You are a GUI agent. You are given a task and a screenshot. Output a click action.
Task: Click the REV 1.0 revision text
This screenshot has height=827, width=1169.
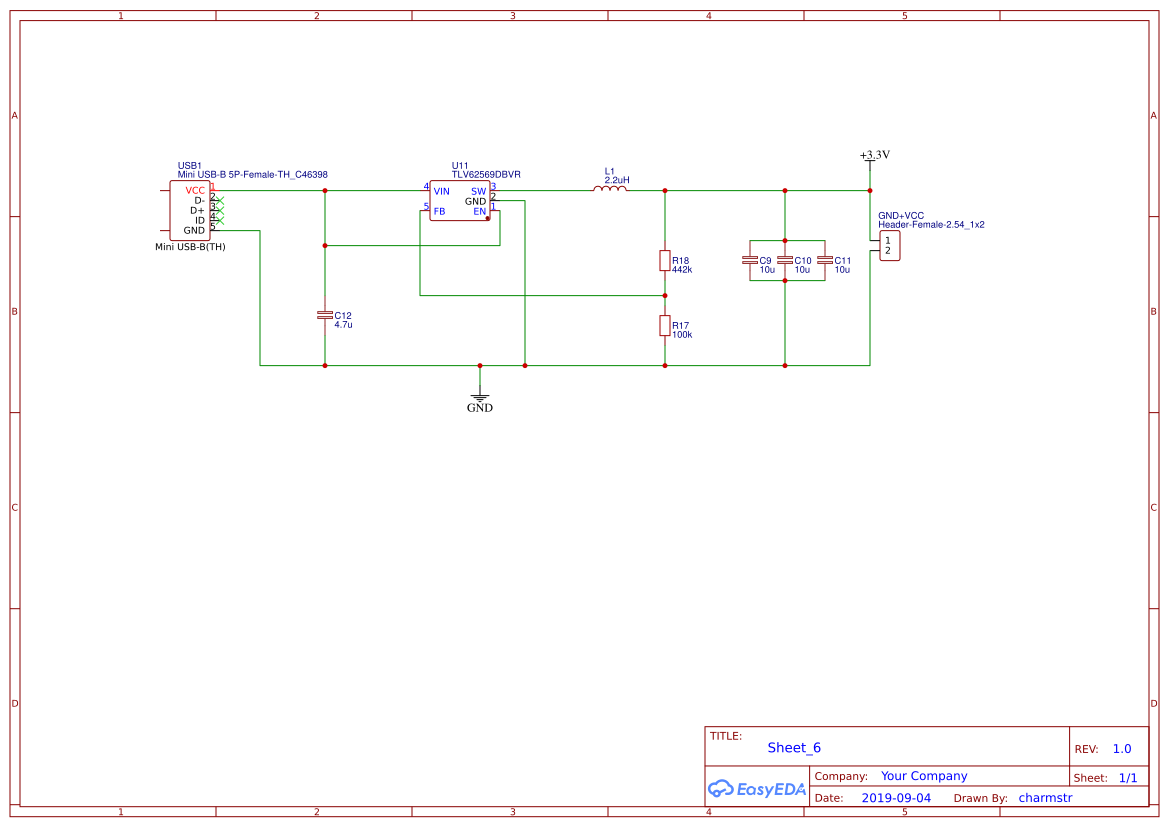pos(1120,747)
